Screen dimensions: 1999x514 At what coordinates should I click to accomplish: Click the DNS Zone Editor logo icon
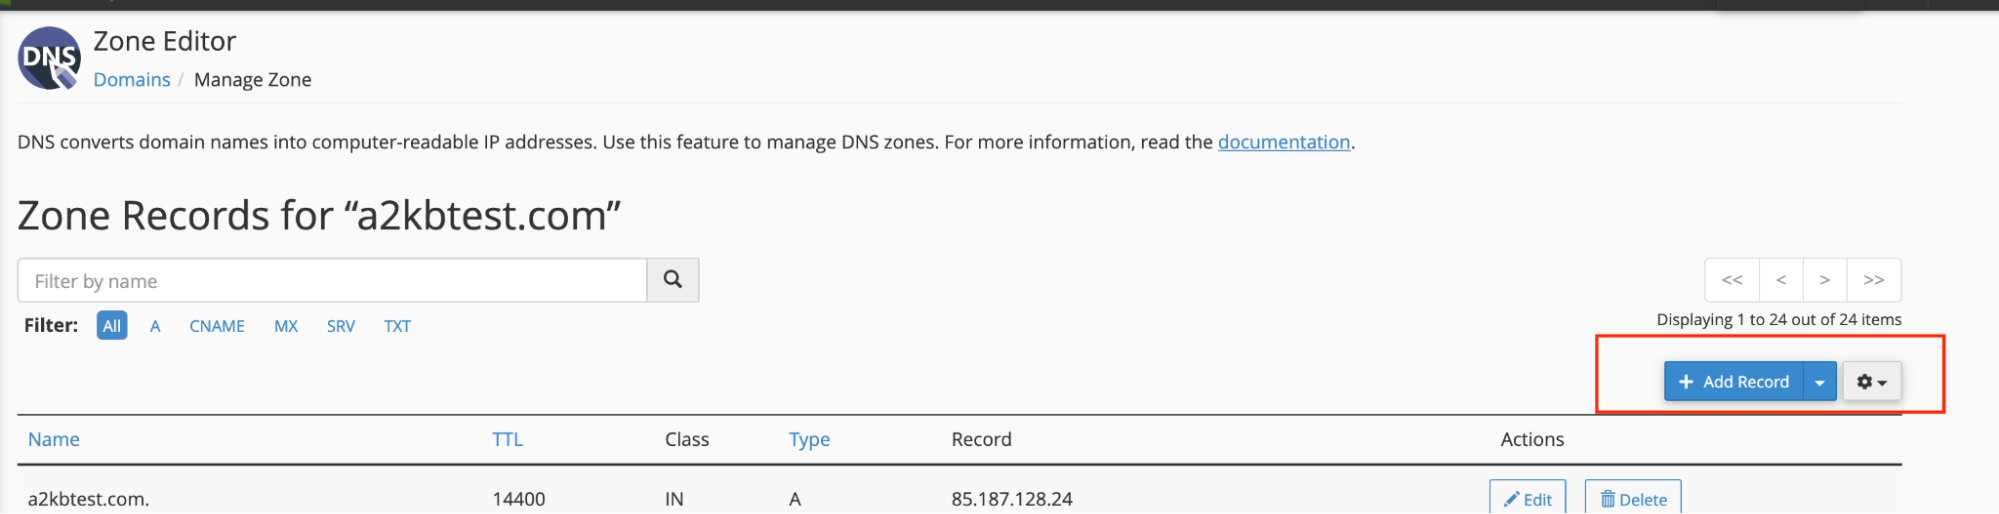(49, 58)
